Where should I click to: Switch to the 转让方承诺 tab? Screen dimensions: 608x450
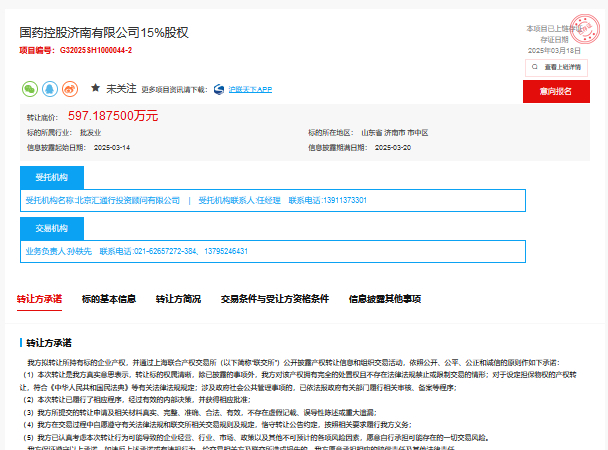39,299
